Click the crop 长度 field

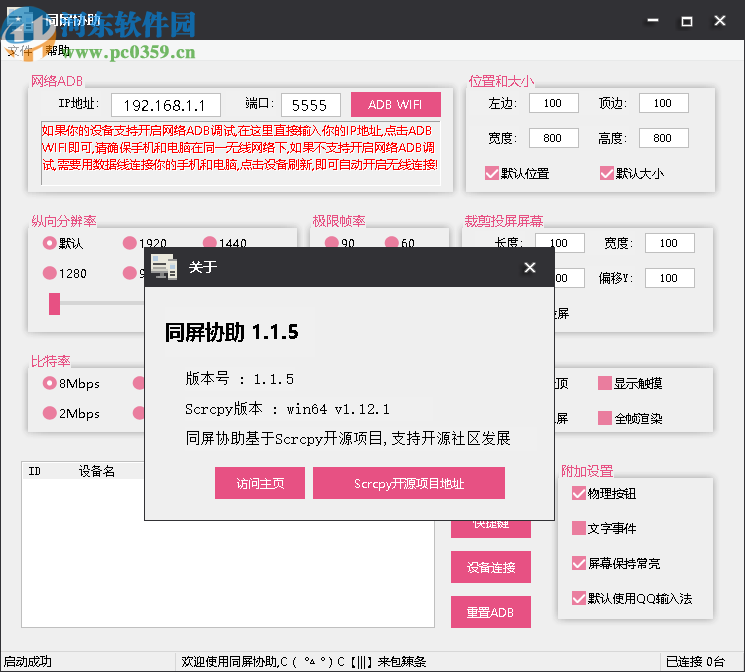pyautogui.click(x=560, y=242)
